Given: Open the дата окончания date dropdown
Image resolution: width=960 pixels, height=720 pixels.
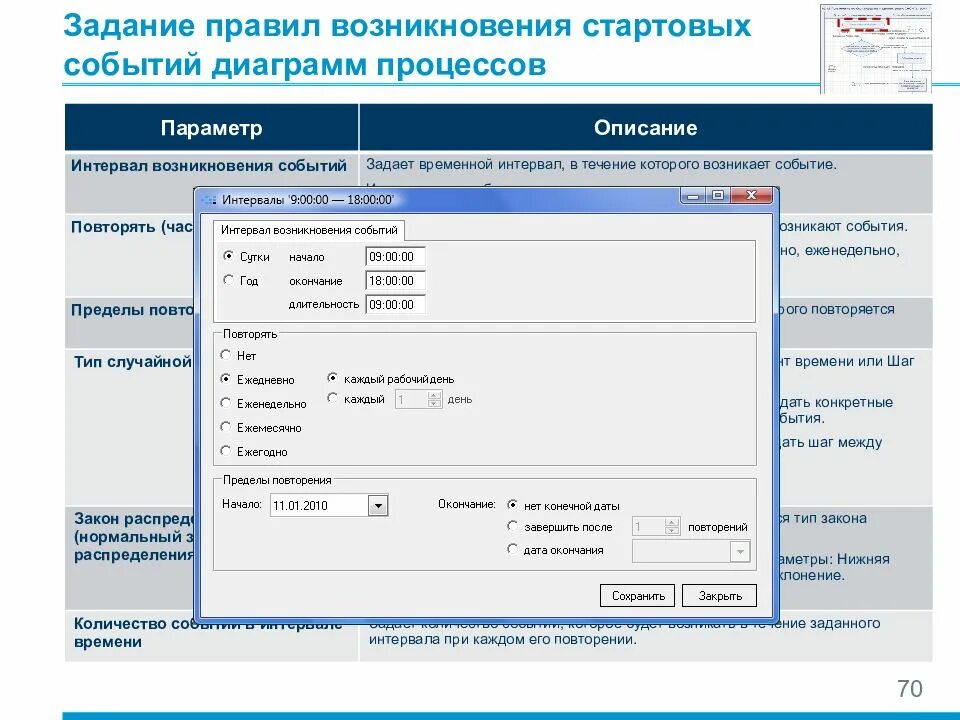Looking at the screenshot, I should 740,552.
